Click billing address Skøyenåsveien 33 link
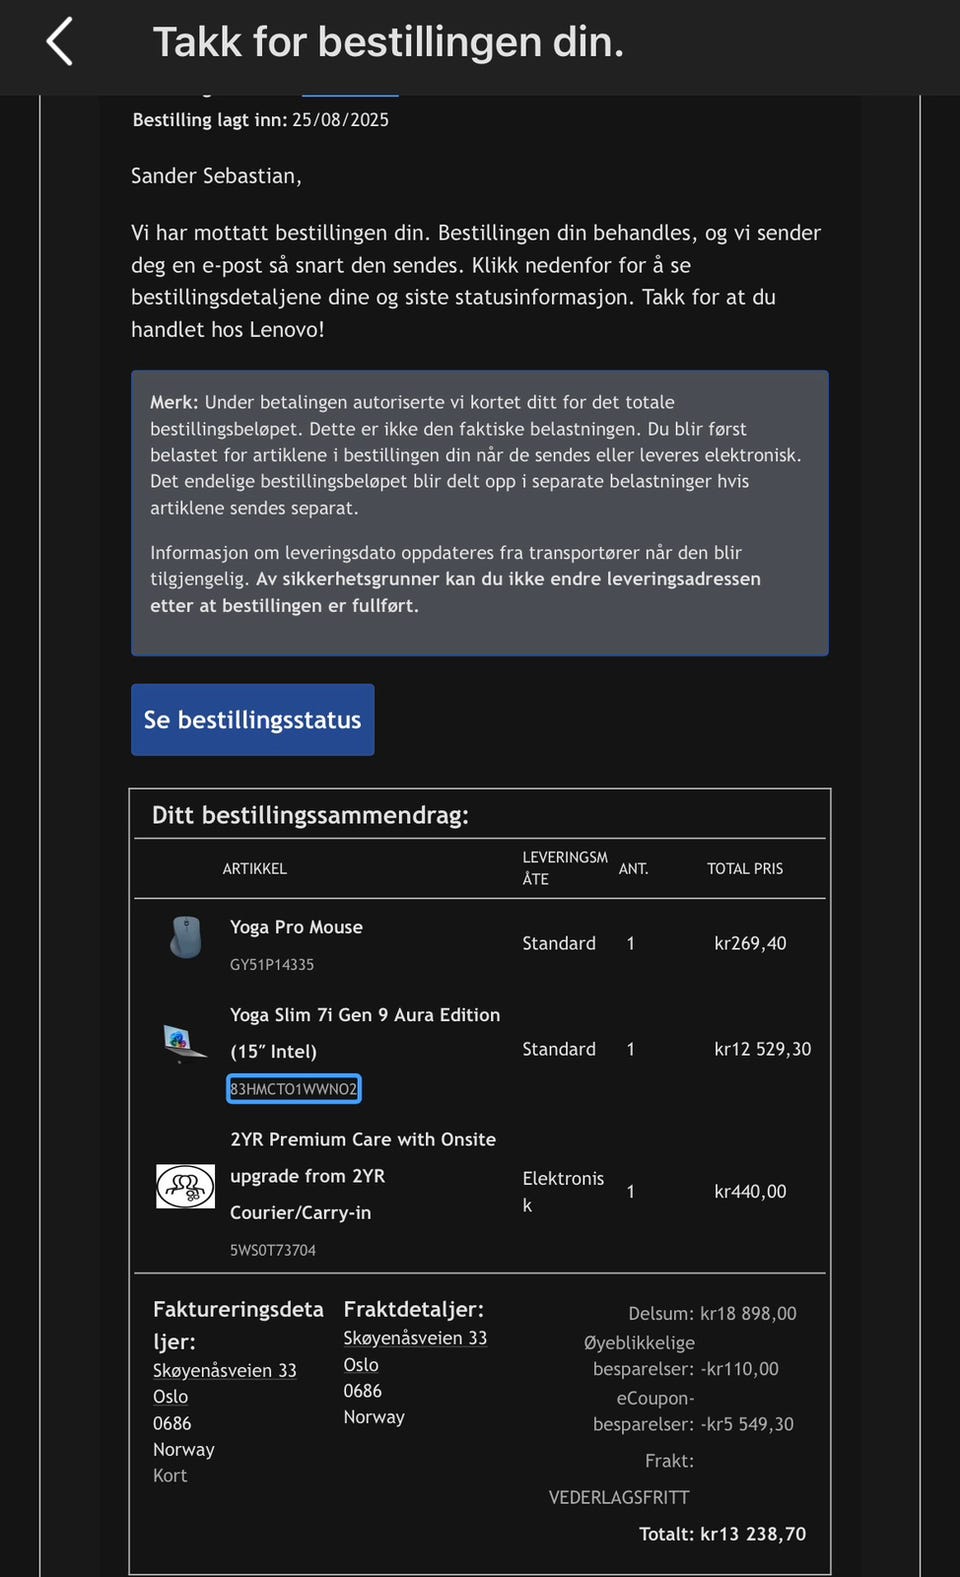 [225, 1370]
